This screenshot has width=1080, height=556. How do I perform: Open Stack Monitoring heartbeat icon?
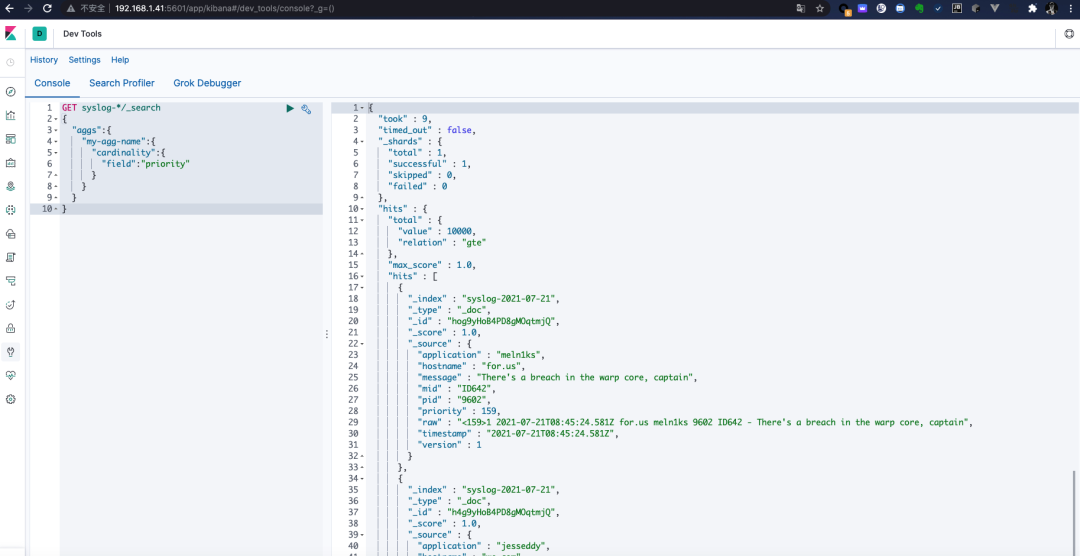11,375
